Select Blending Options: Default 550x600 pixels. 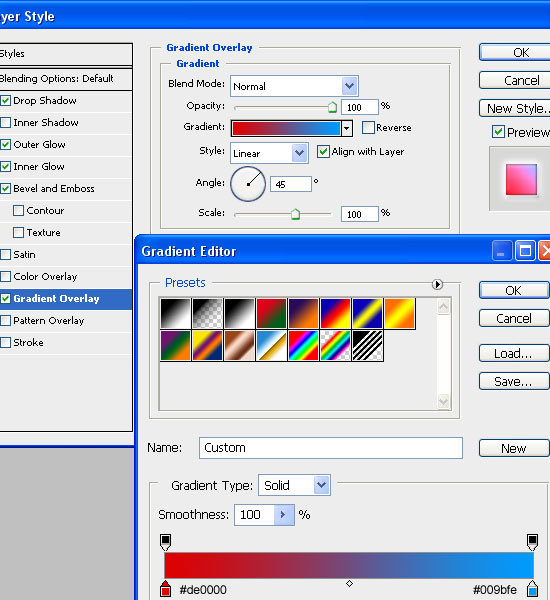[66, 79]
